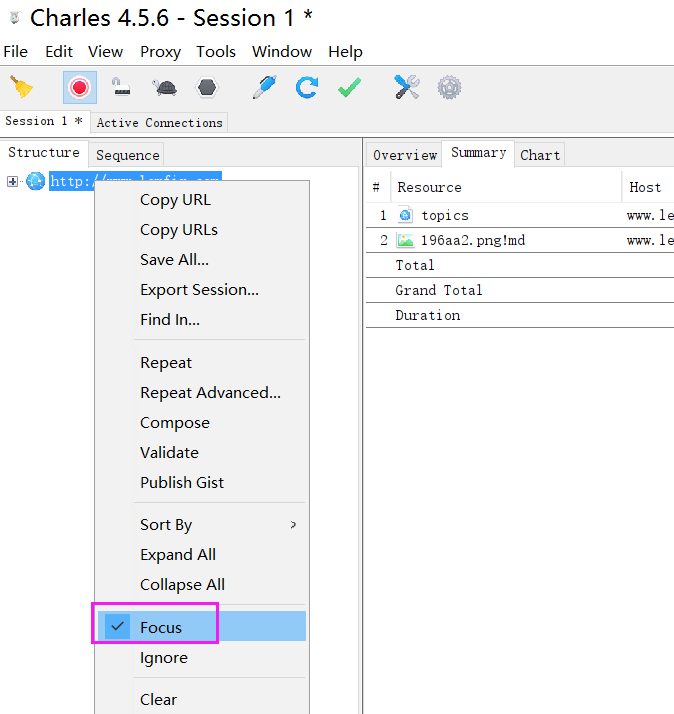This screenshot has height=714, width=674.
Task: Select the 196aa2.png!md resource row
Action: [520, 240]
